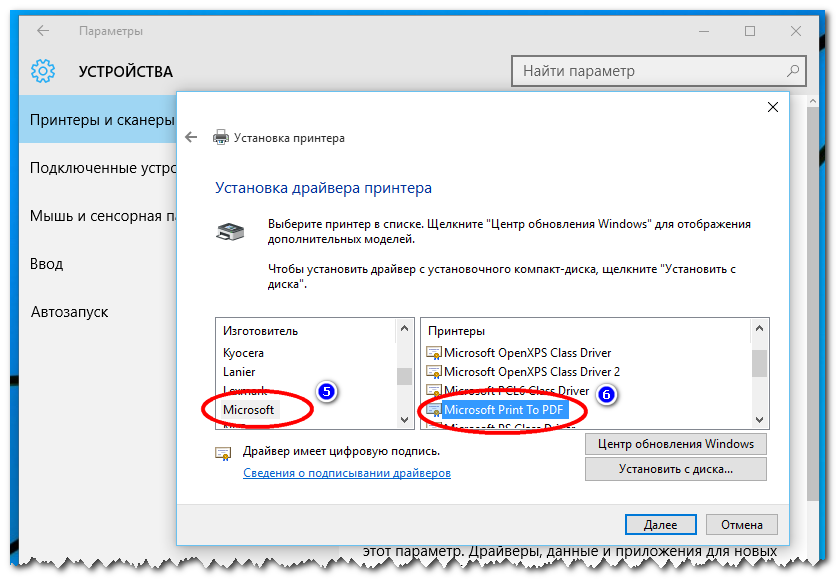Click the printer icon beside Microsoft Print To PDF
The image size is (836, 585).
(x=435, y=410)
